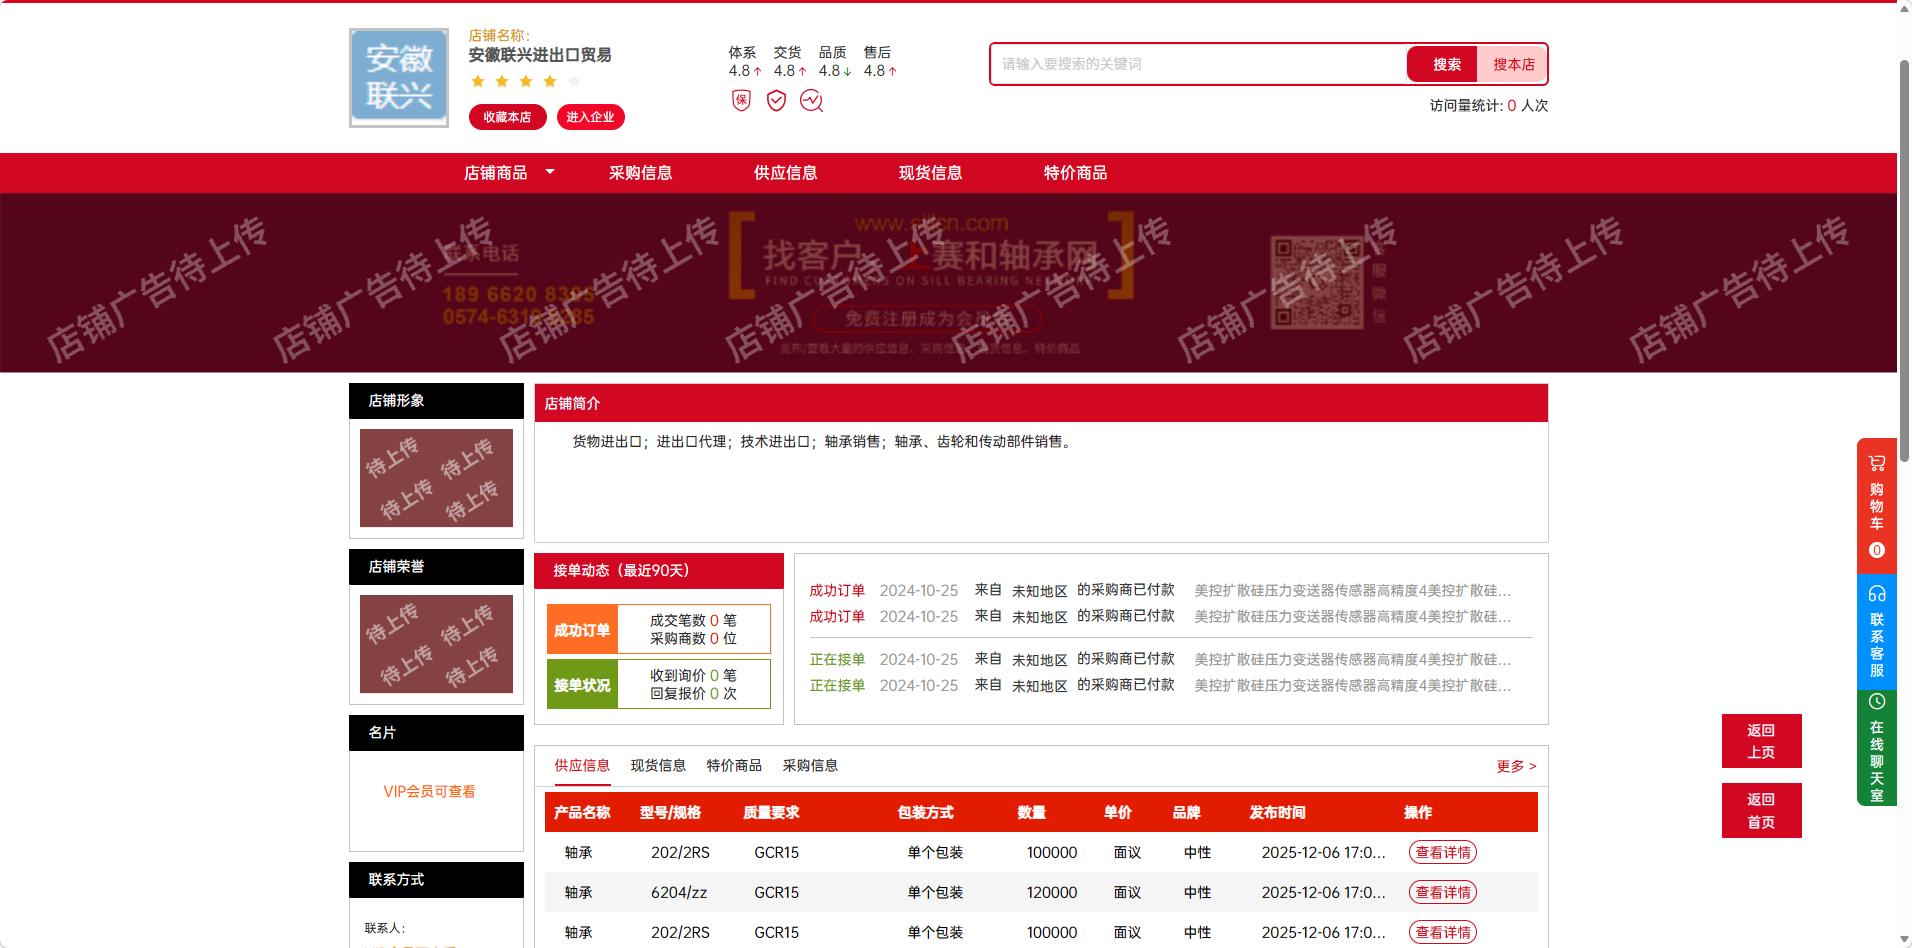Open 现货信息 in the red navigation bar

pos(930,173)
